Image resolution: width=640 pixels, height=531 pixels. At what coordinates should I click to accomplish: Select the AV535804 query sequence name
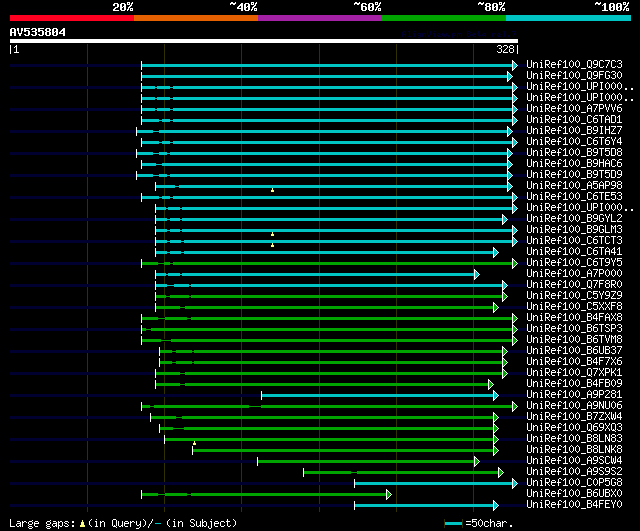pyautogui.click(x=38, y=32)
